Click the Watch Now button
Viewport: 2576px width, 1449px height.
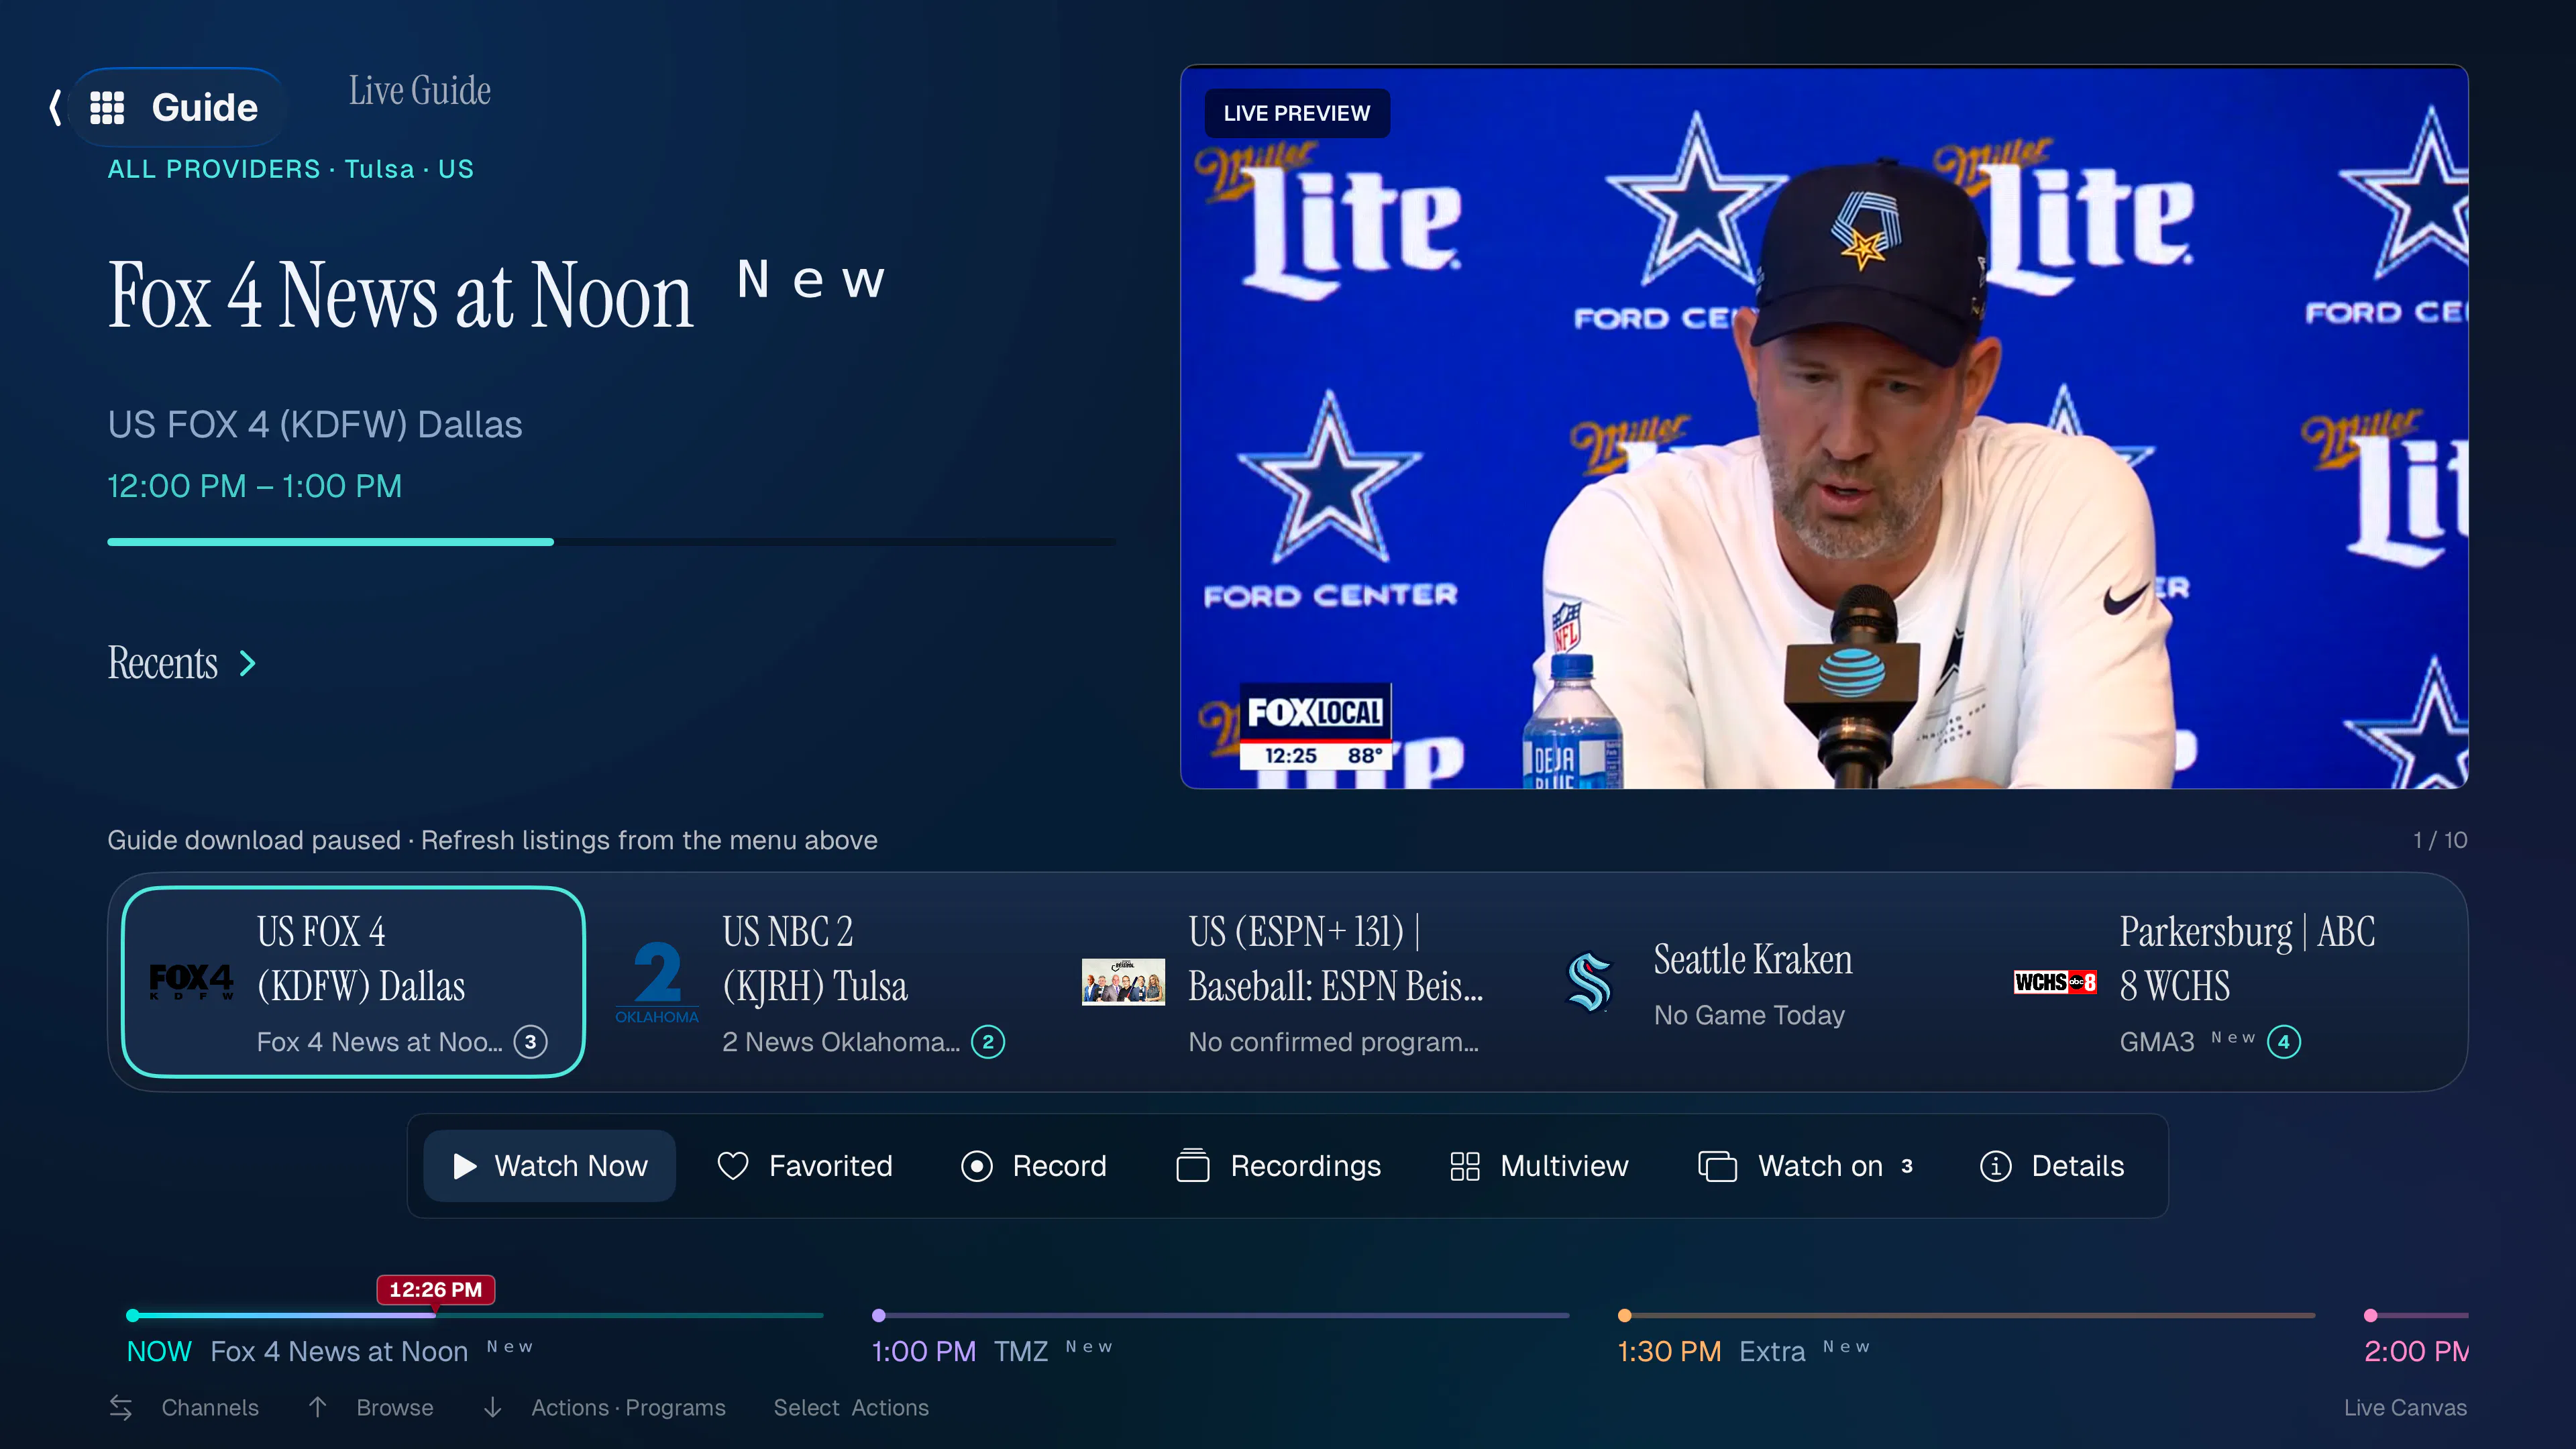tap(550, 1166)
